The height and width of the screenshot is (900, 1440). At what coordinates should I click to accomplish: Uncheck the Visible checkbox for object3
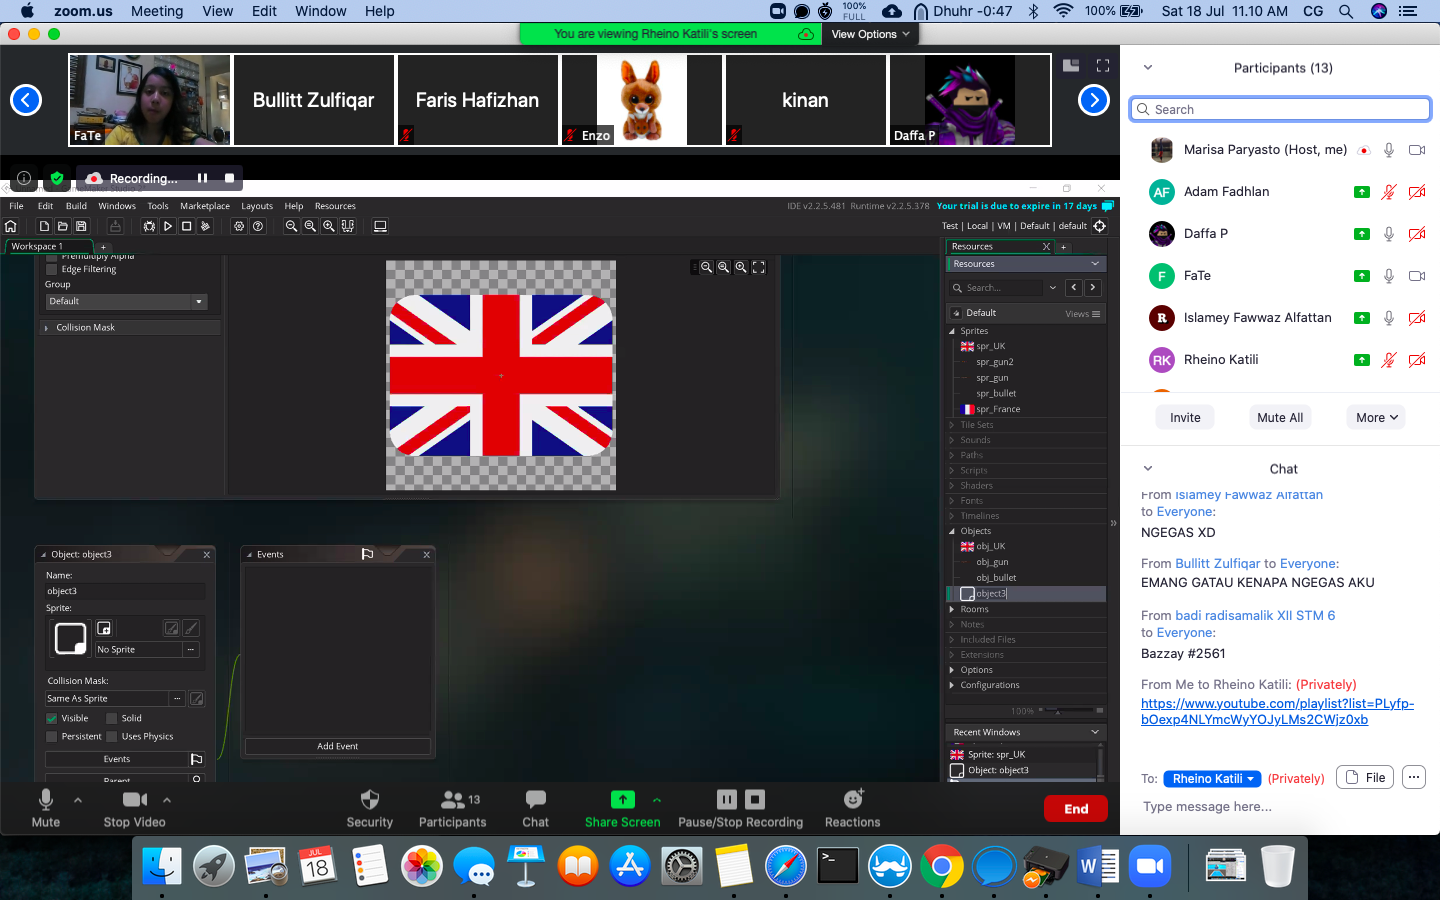click(x=52, y=718)
